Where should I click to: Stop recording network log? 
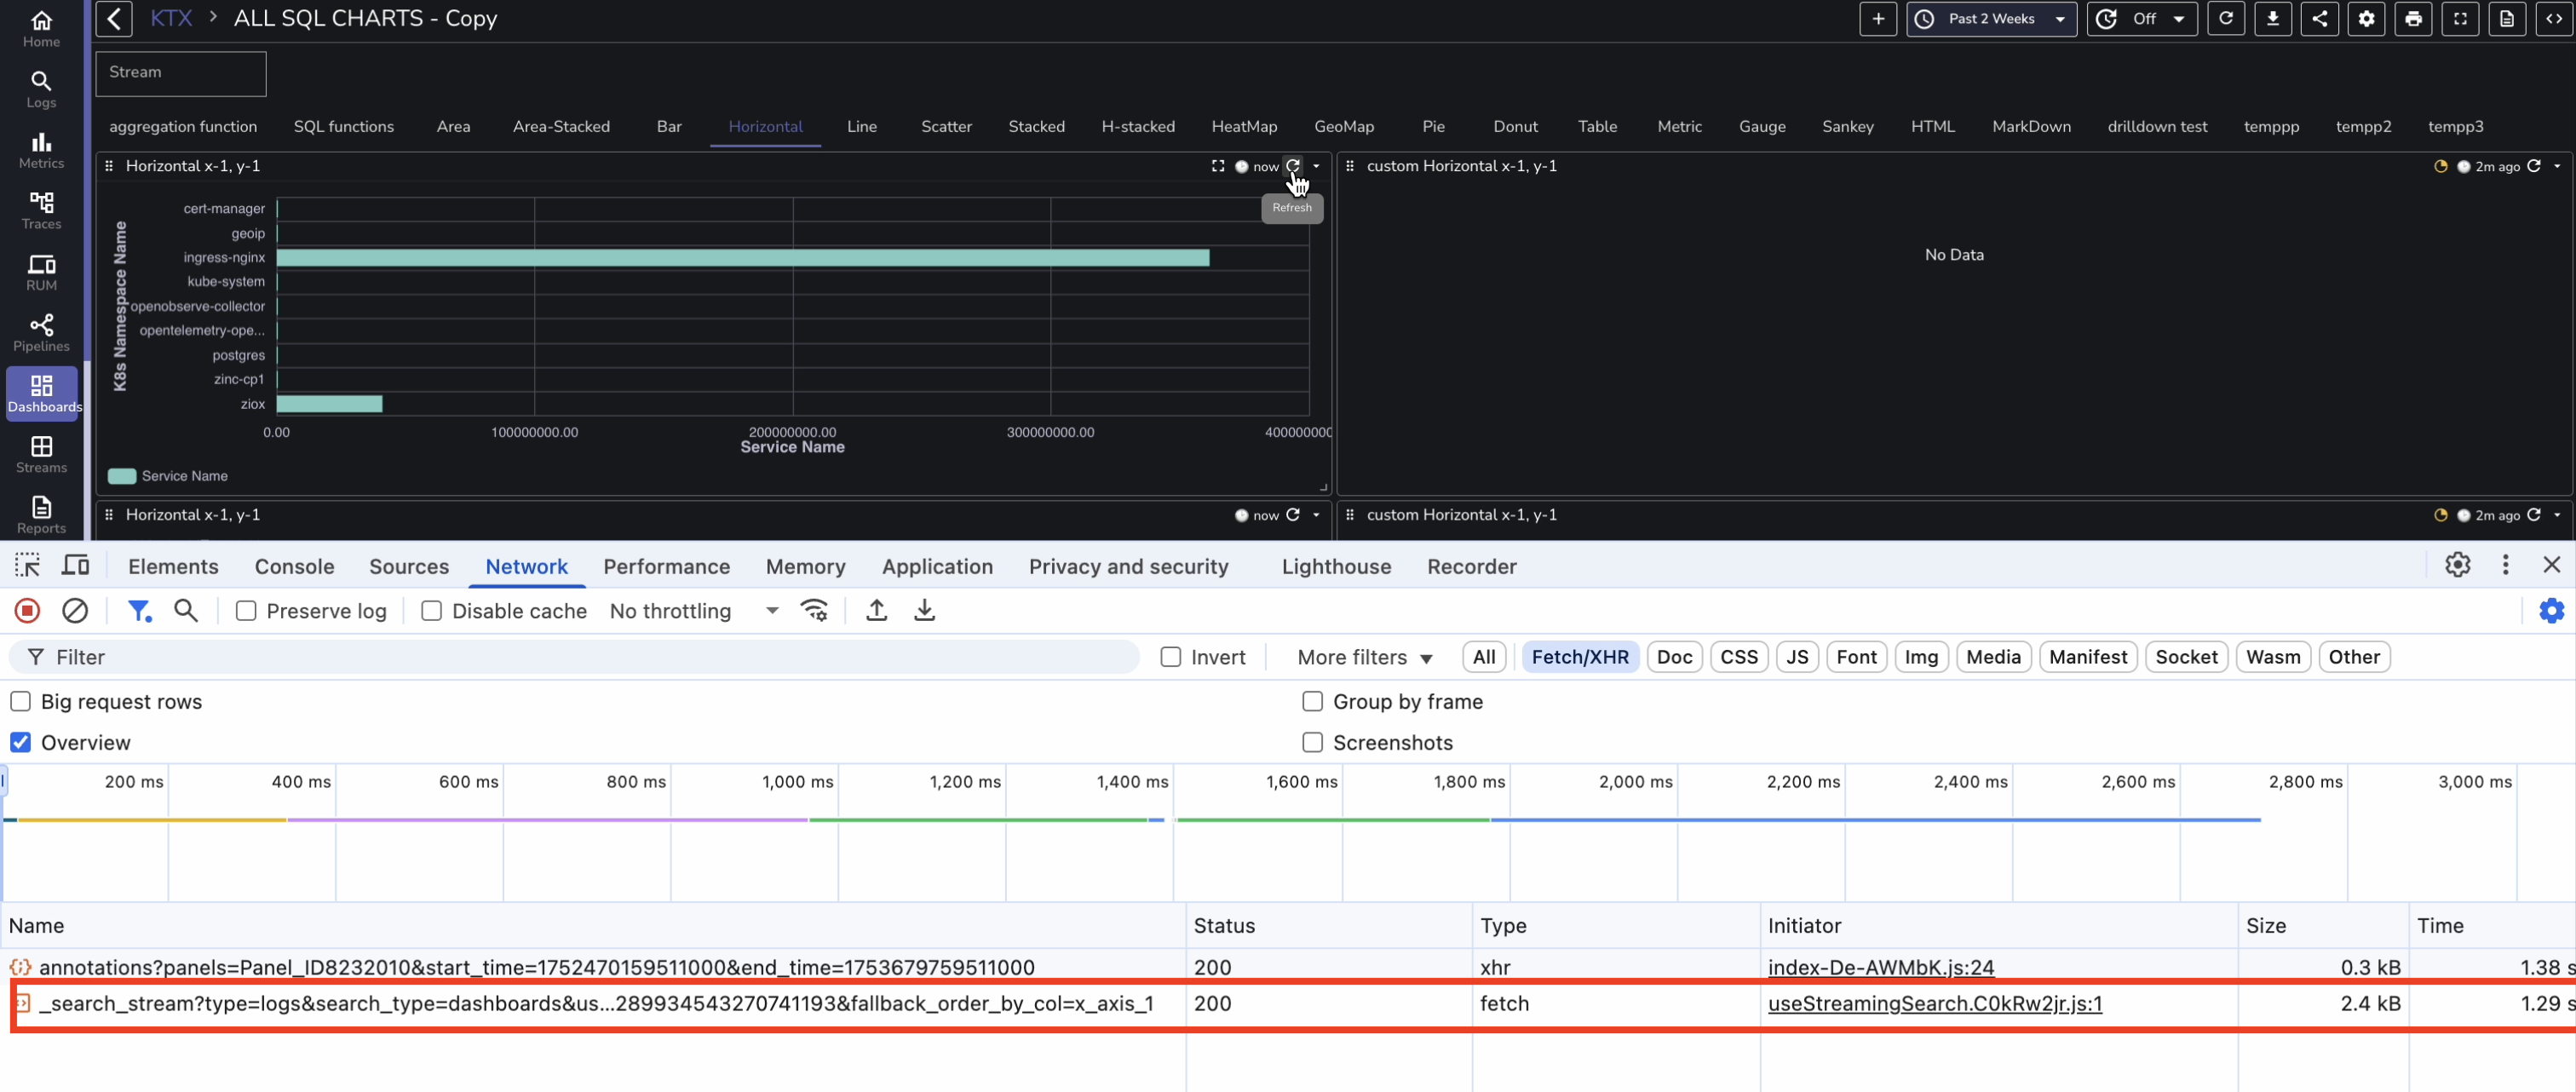coord(28,611)
